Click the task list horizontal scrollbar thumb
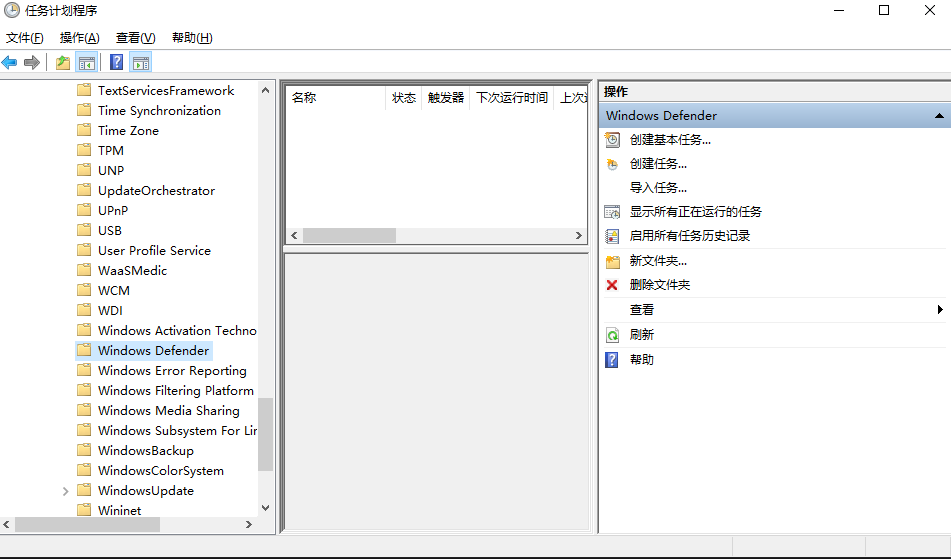 349,235
